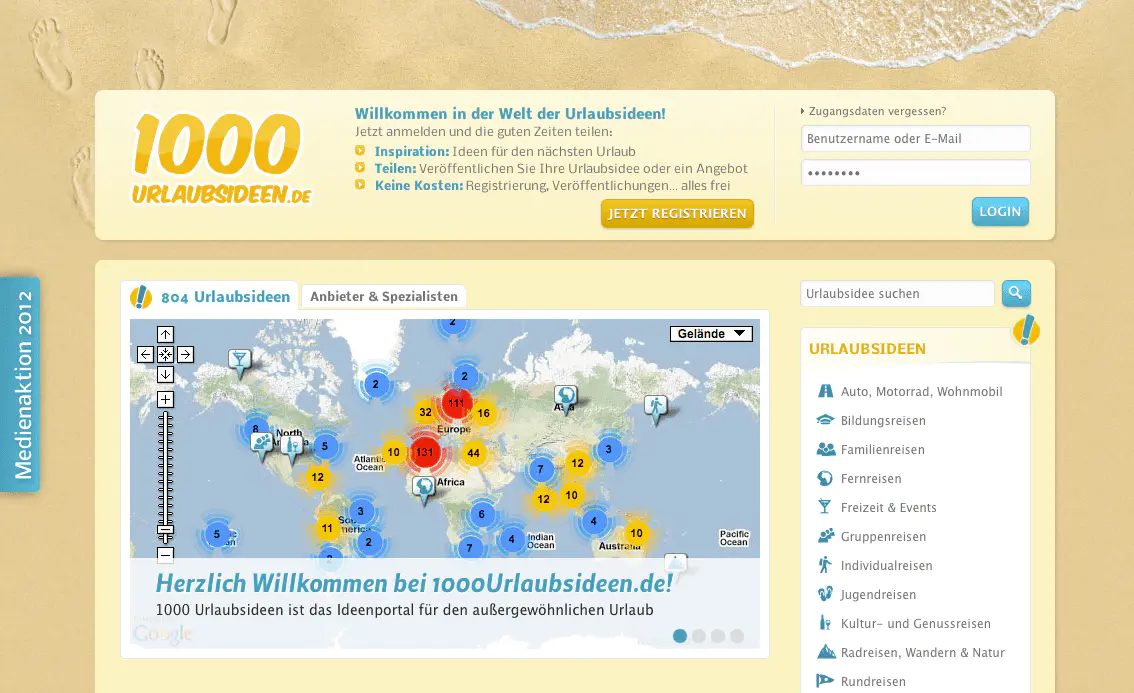Open the Fernreisen category link
The height and width of the screenshot is (693, 1134).
pos(871,478)
